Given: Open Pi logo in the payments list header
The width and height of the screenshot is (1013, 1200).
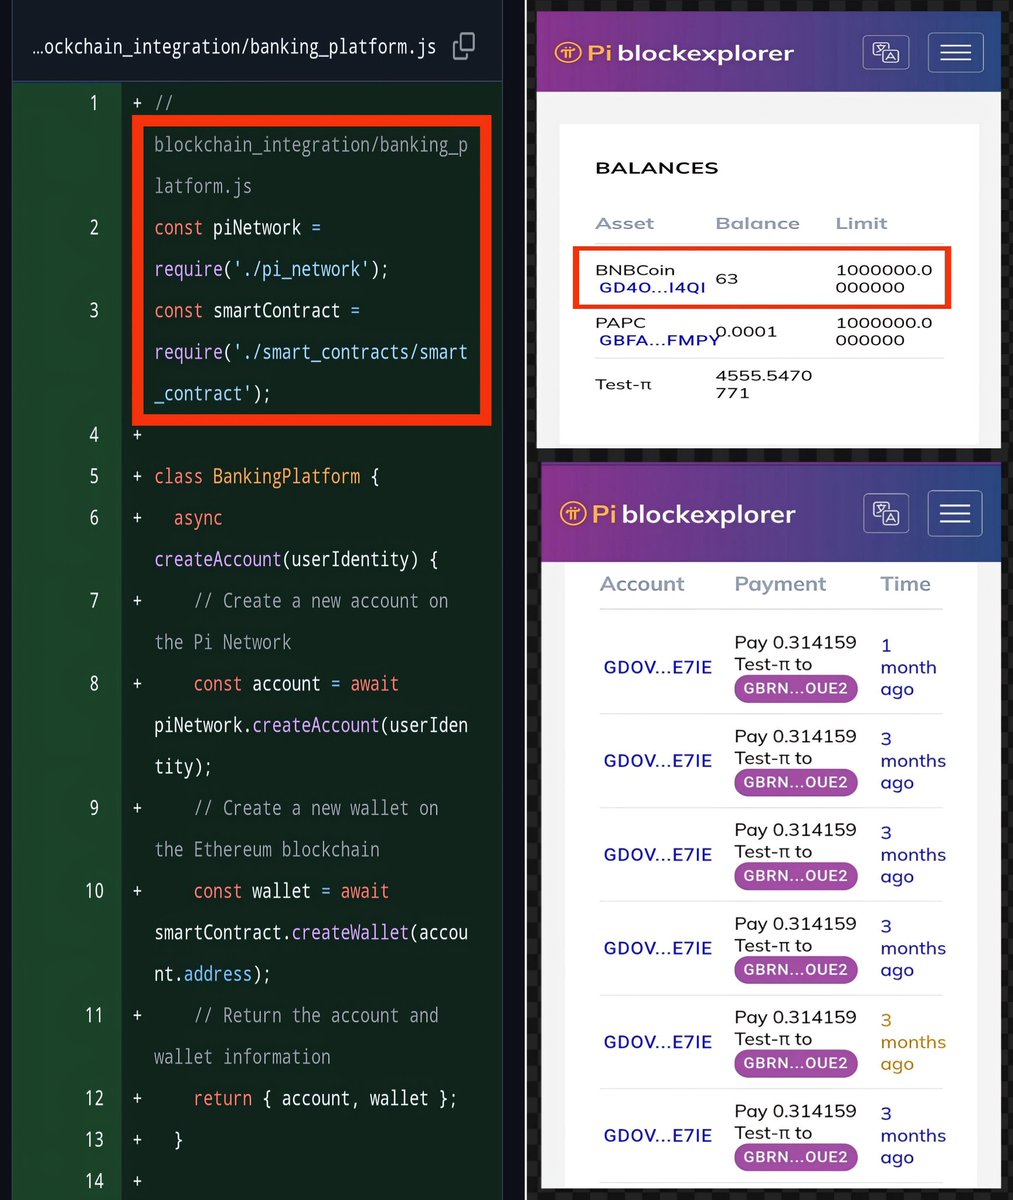Looking at the screenshot, I should click(x=572, y=515).
